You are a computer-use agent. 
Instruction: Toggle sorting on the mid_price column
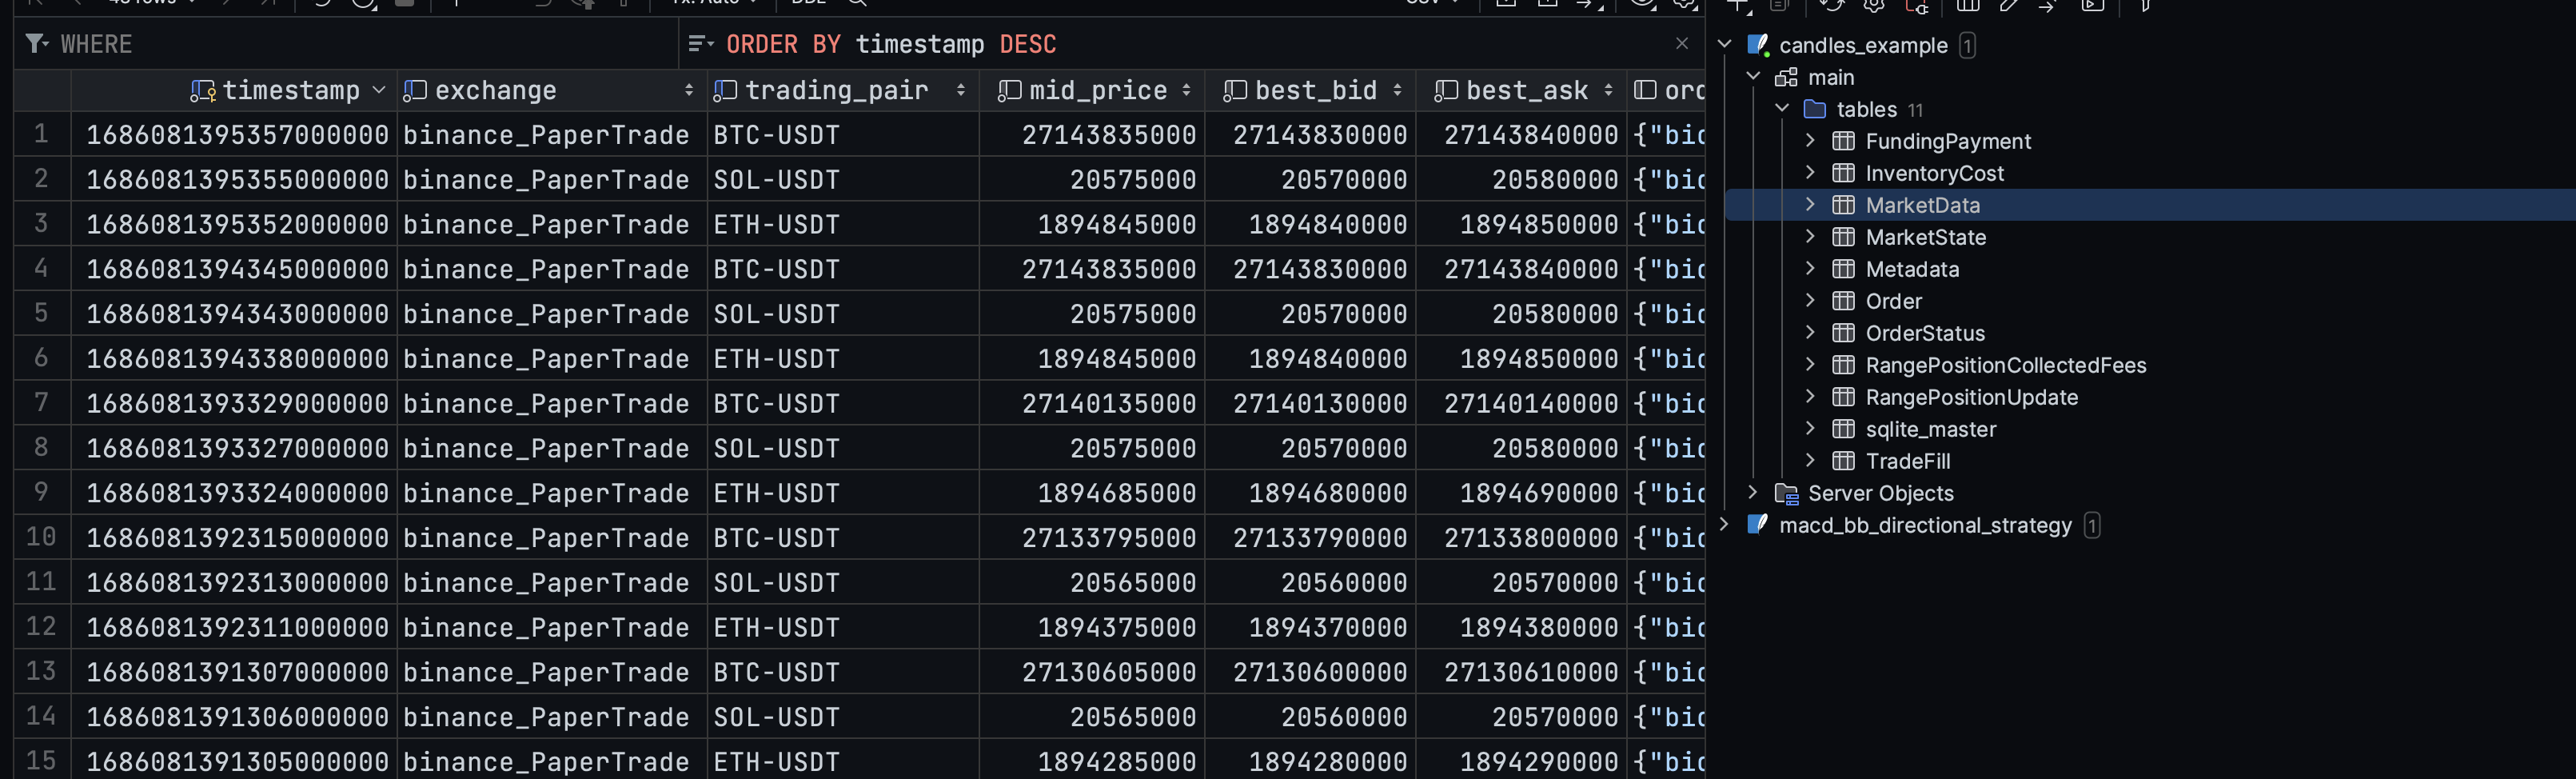coord(1186,90)
